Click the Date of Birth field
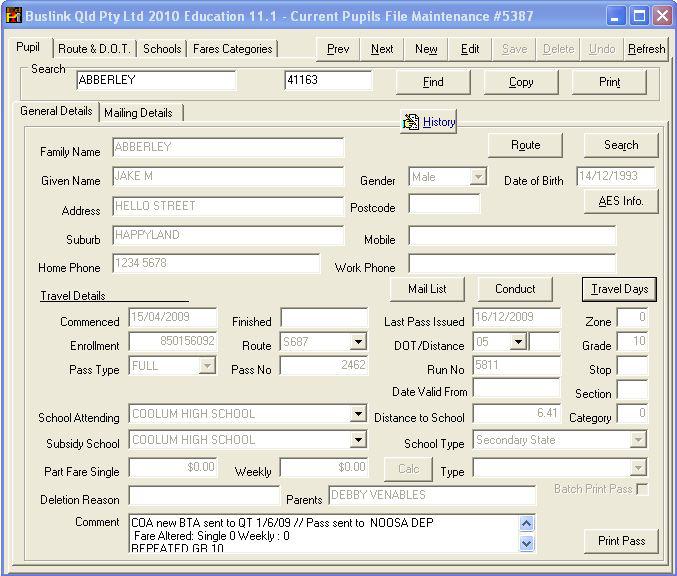This screenshot has height=576, width=677. [x=616, y=176]
